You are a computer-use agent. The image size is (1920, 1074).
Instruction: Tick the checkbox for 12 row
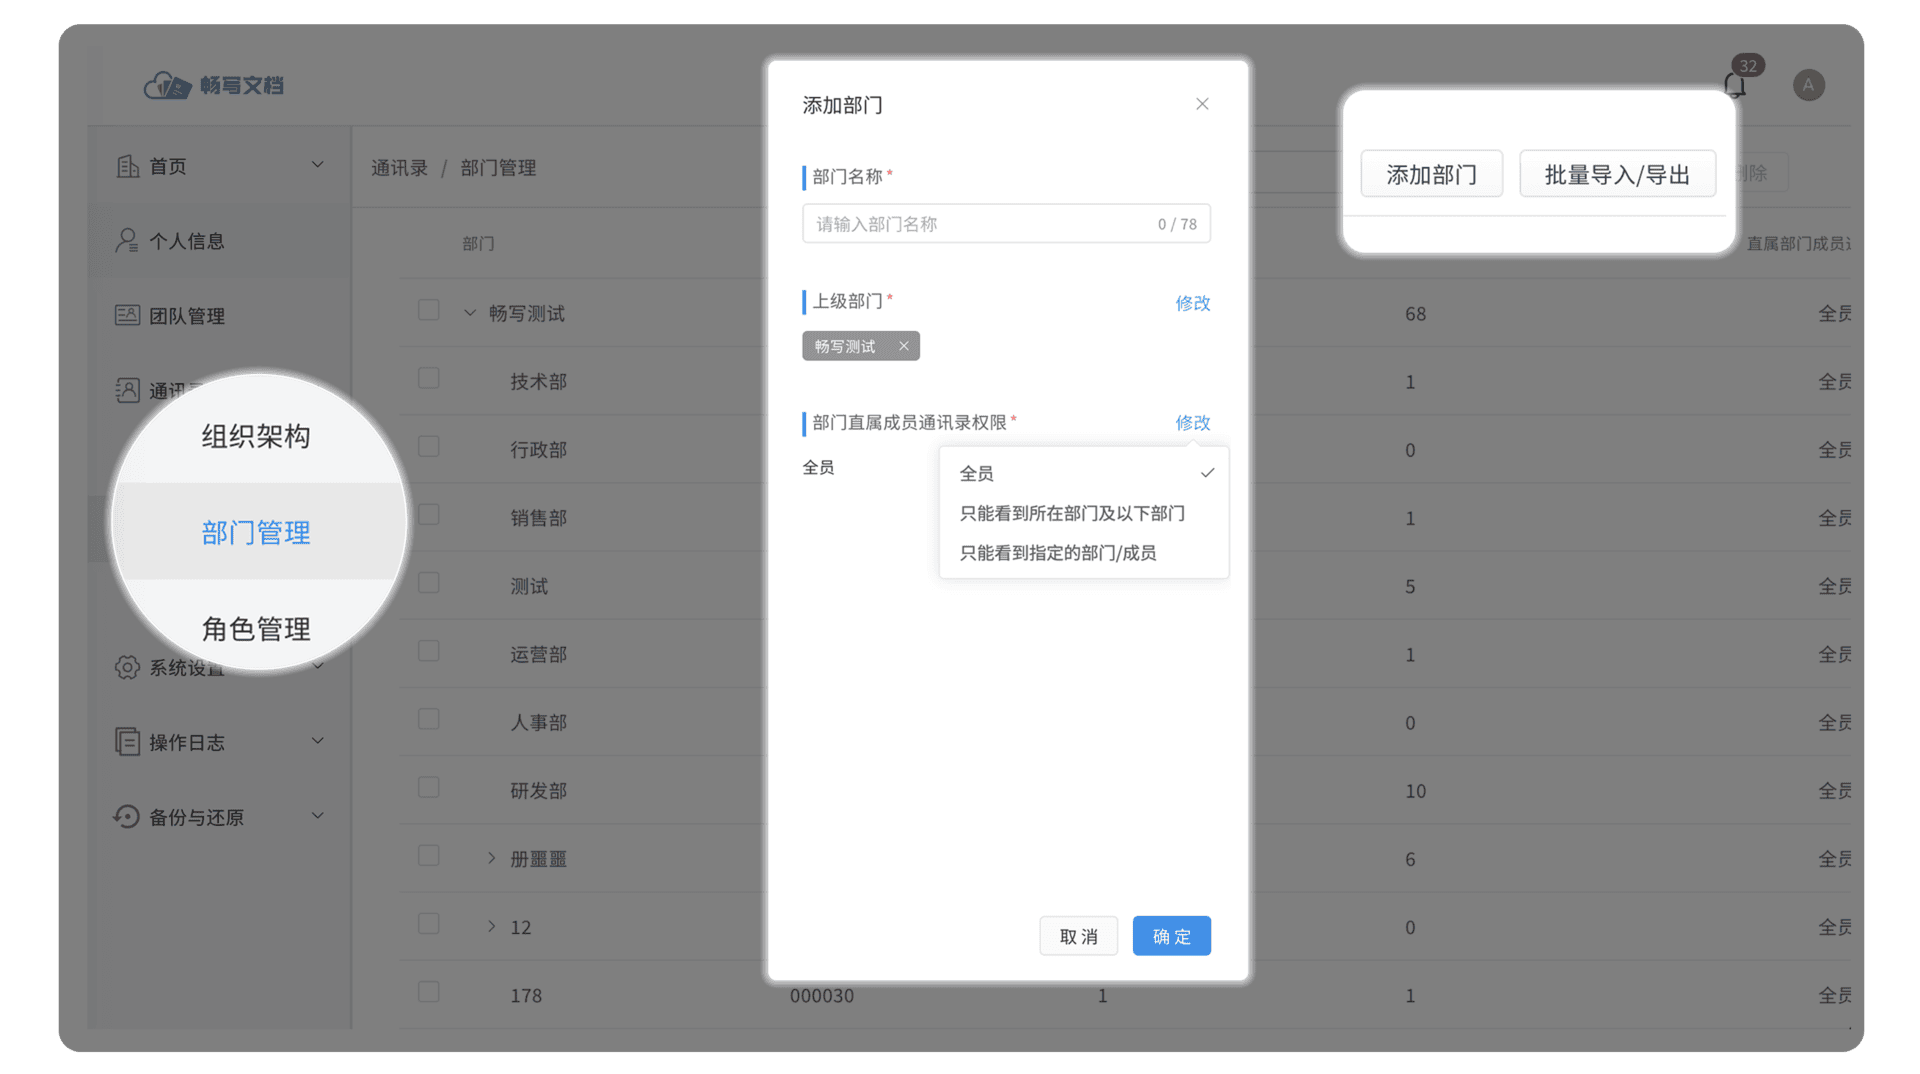(429, 923)
